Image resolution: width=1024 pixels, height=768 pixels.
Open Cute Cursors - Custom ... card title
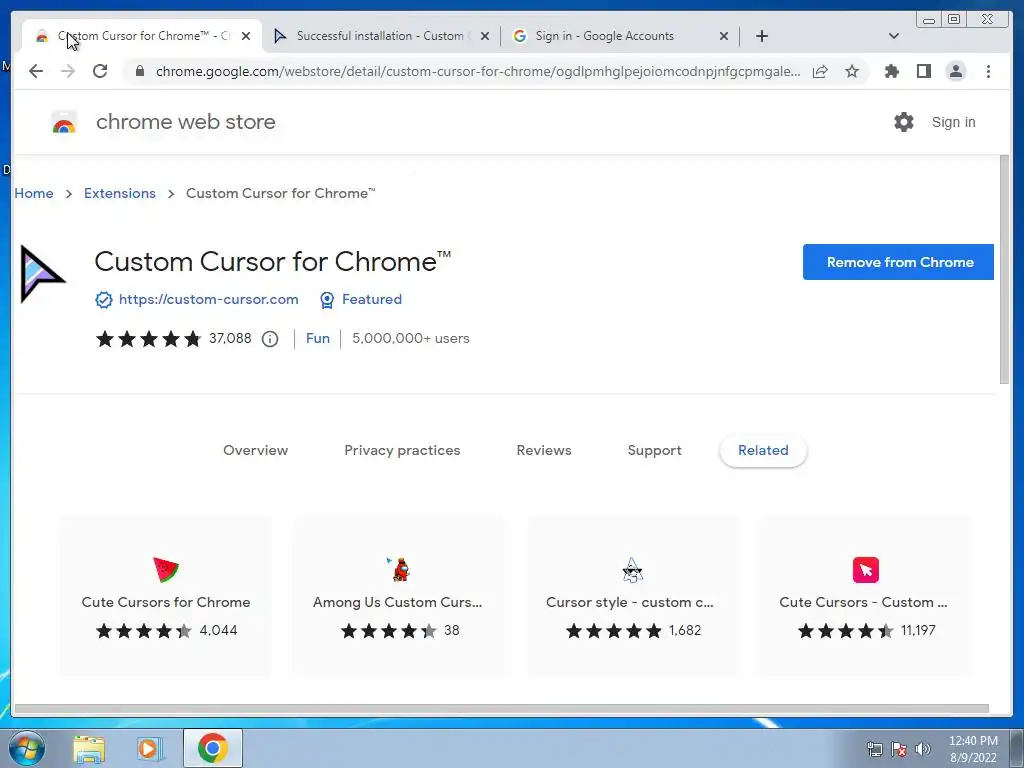click(x=863, y=602)
